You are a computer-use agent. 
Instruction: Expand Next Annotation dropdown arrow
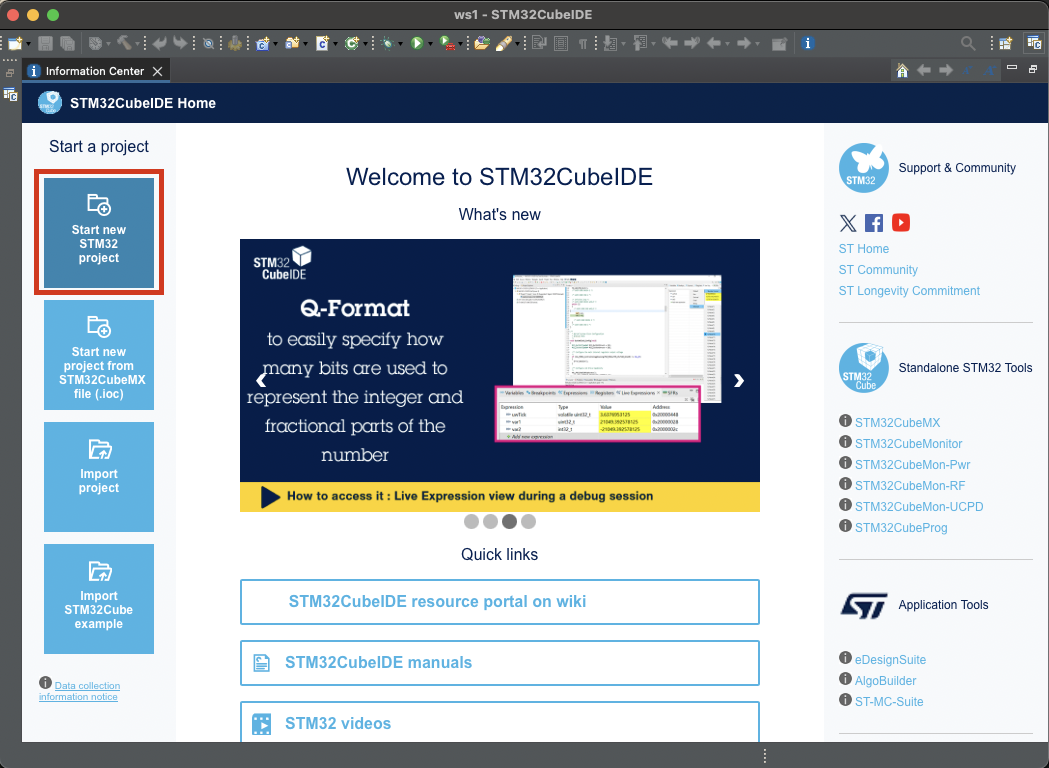(623, 44)
